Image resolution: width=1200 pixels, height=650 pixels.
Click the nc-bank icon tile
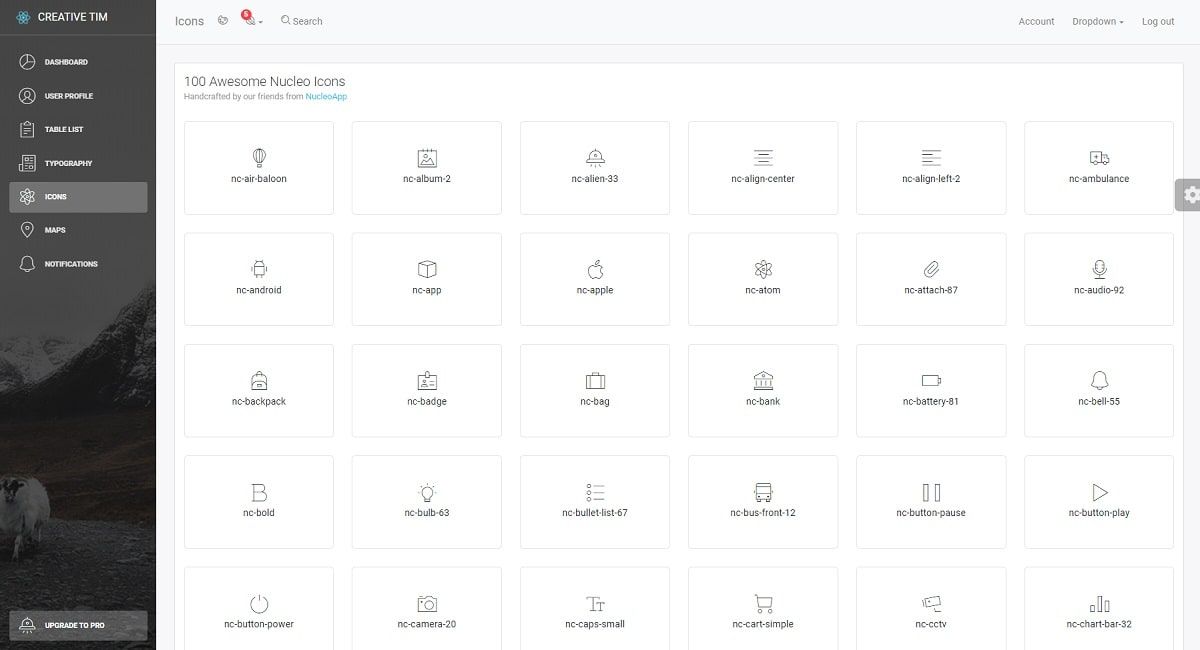point(763,390)
